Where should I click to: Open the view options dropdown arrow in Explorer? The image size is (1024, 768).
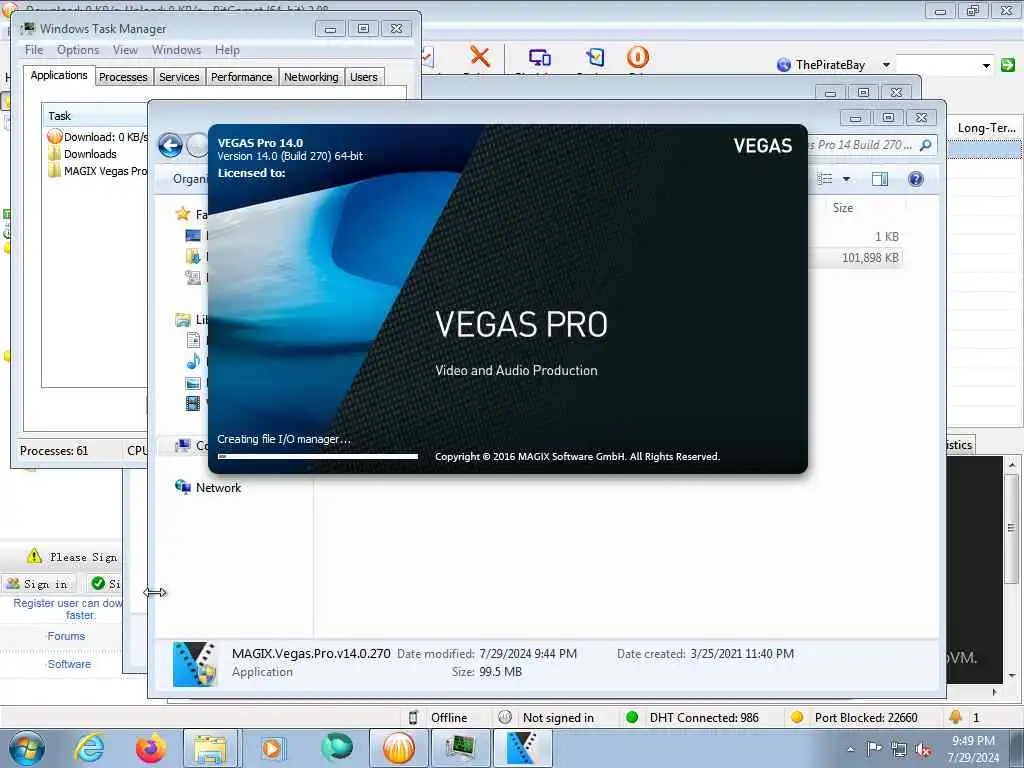click(846, 179)
